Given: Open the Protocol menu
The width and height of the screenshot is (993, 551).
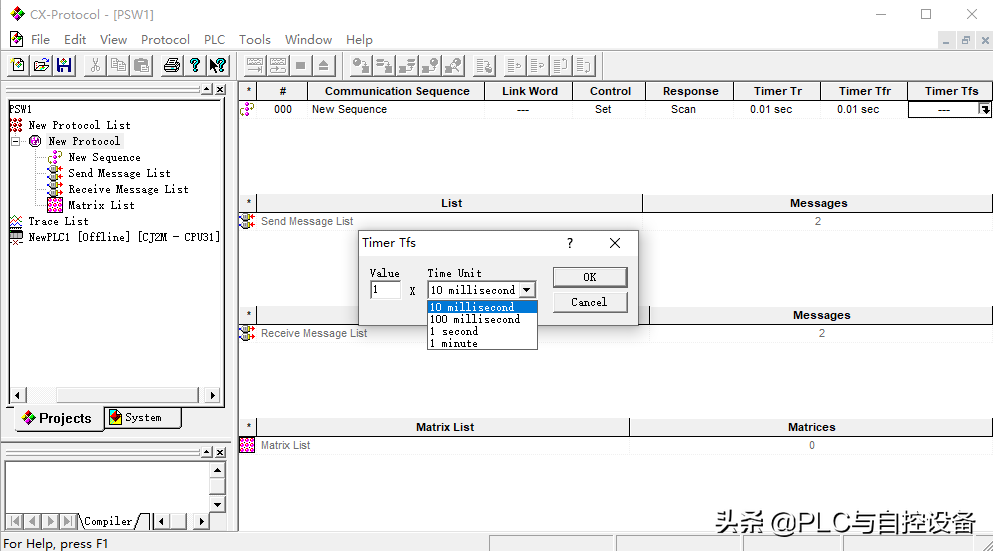Looking at the screenshot, I should [x=165, y=39].
